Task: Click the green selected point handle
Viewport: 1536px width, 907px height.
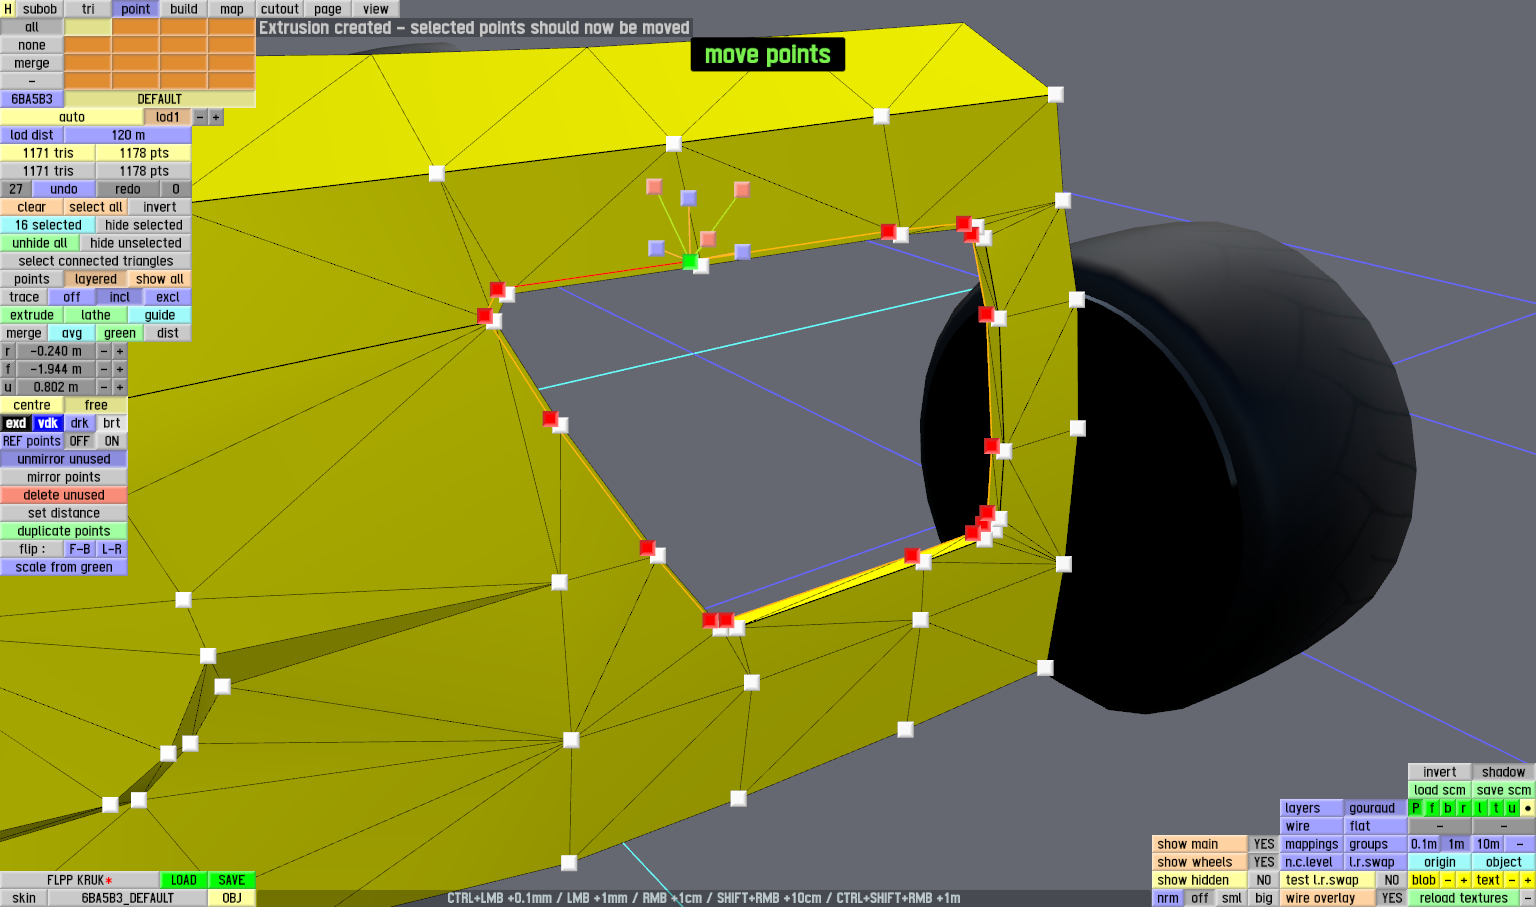Action: pos(689,261)
